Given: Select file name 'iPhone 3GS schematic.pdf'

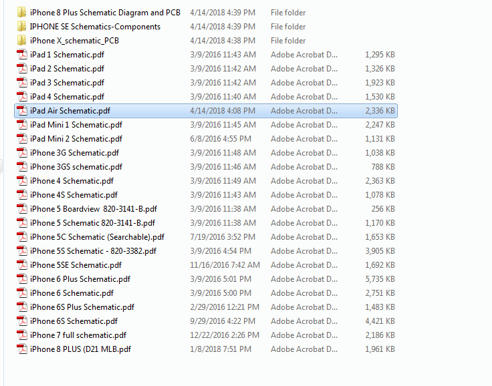Looking at the screenshot, I should (x=76, y=167).
